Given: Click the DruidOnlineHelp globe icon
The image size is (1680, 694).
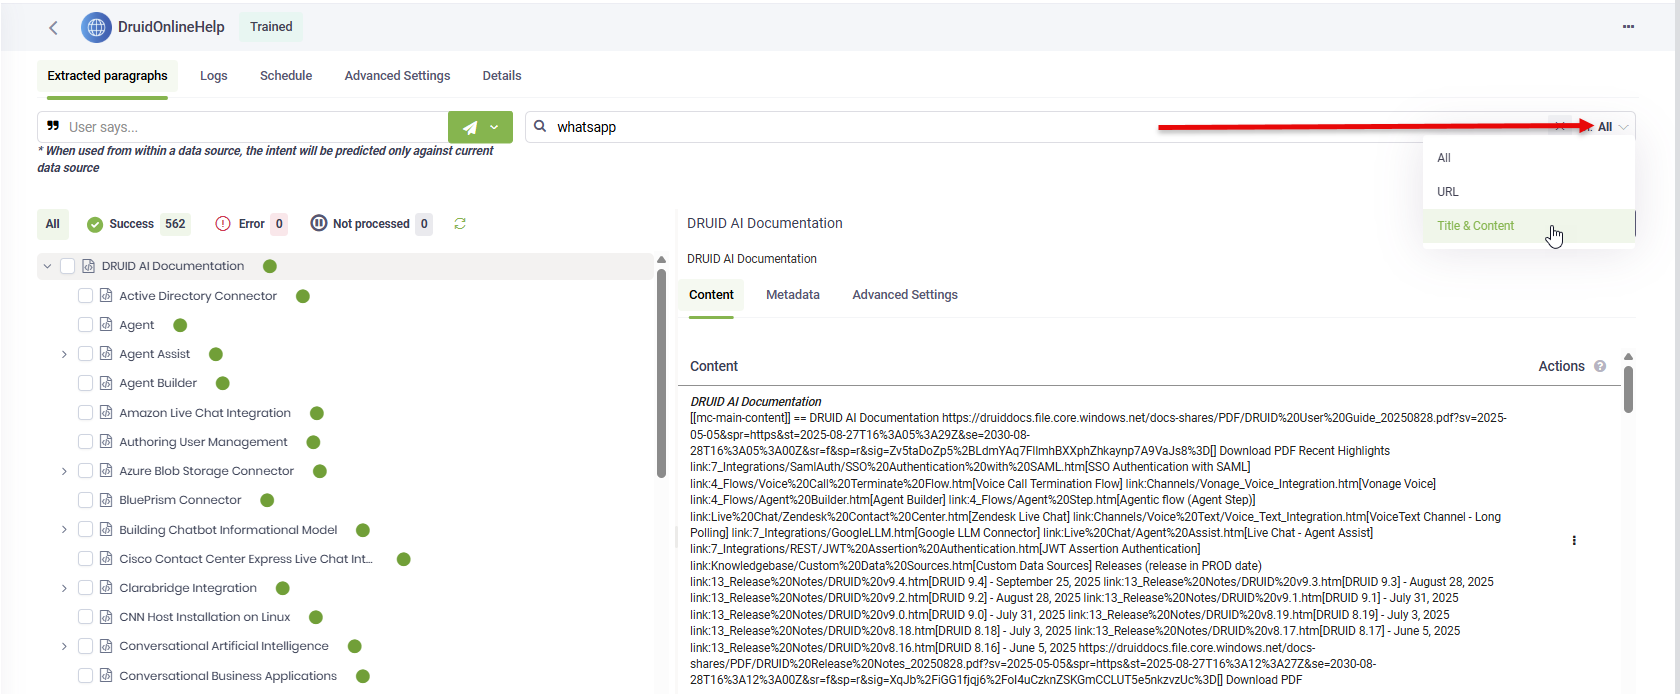Looking at the screenshot, I should point(96,27).
